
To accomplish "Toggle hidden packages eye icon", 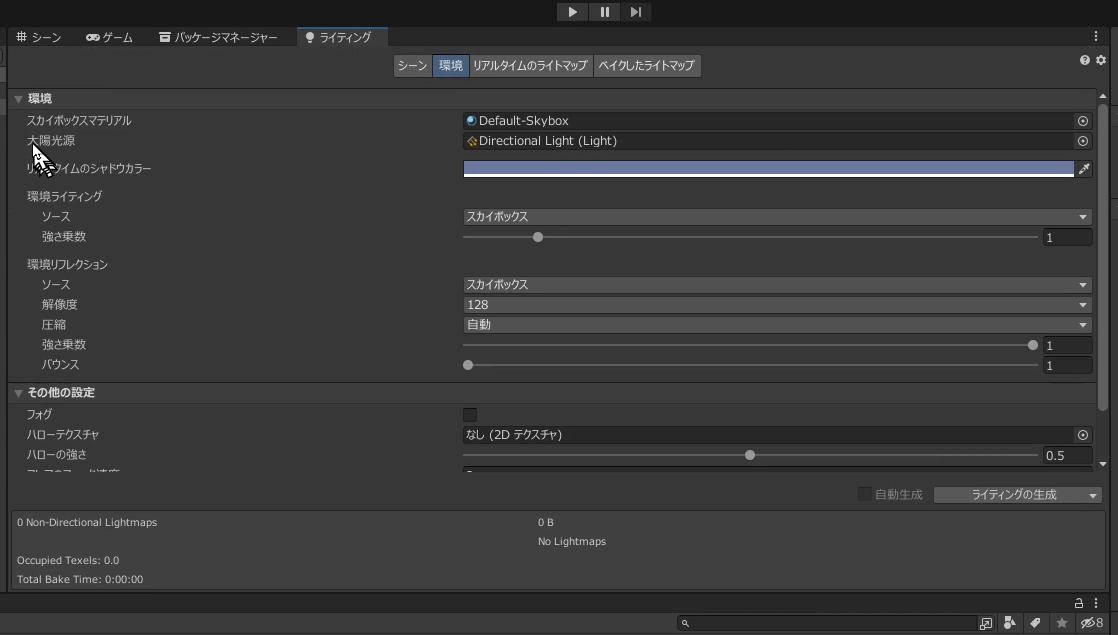I will click(x=1092, y=624).
